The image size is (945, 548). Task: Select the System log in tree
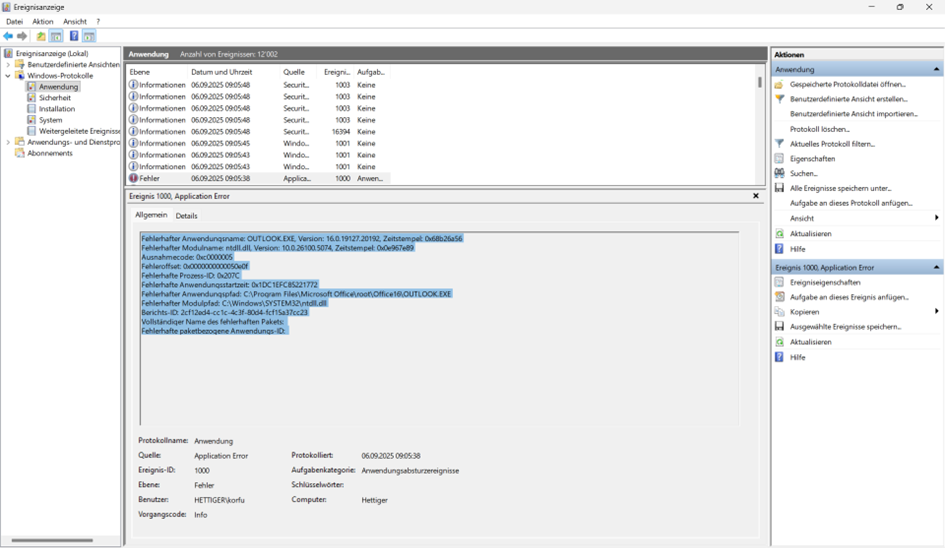tap(51, 120)
